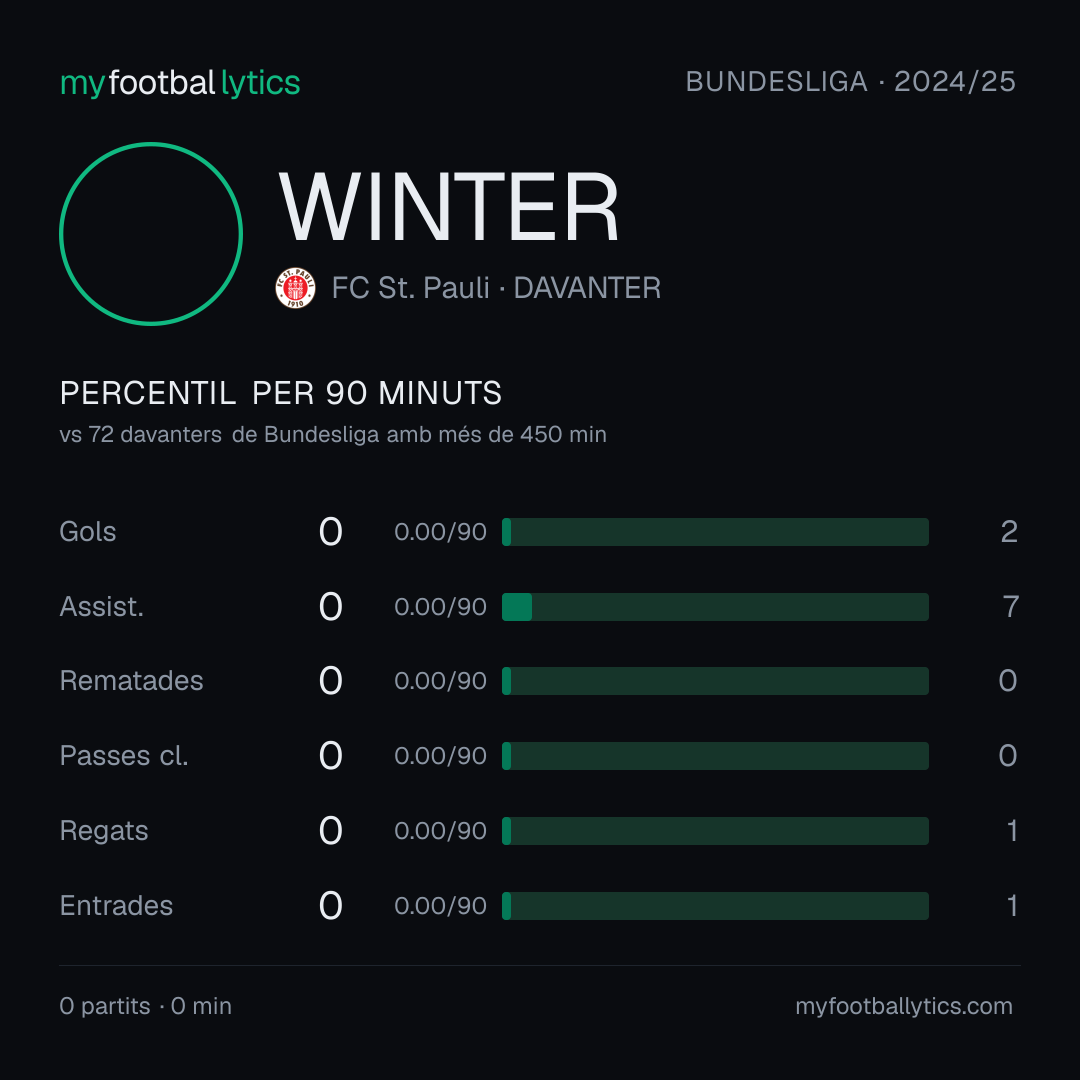The image size is (1080, 1080).
Task: Click the 0 partits · 0 min footer text
Action: (x=145, y=1006)
